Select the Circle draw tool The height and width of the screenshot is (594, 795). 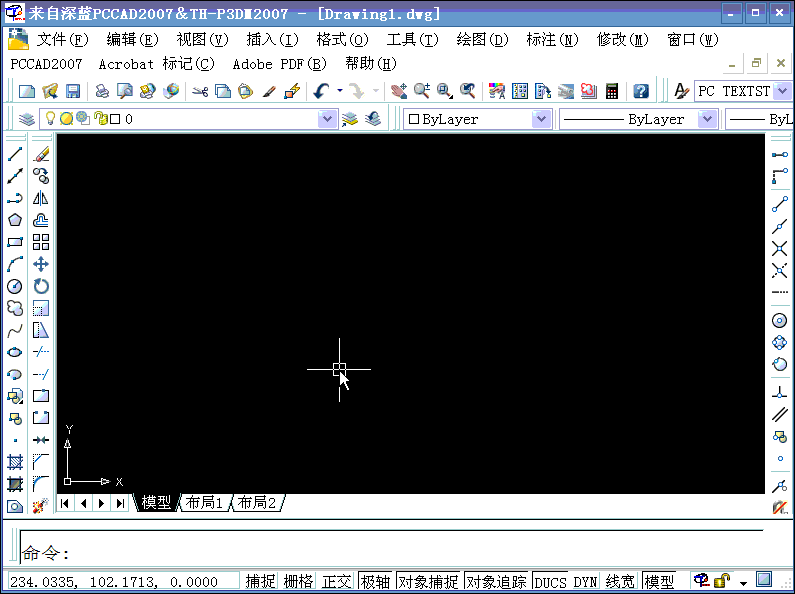click(15, 286)
